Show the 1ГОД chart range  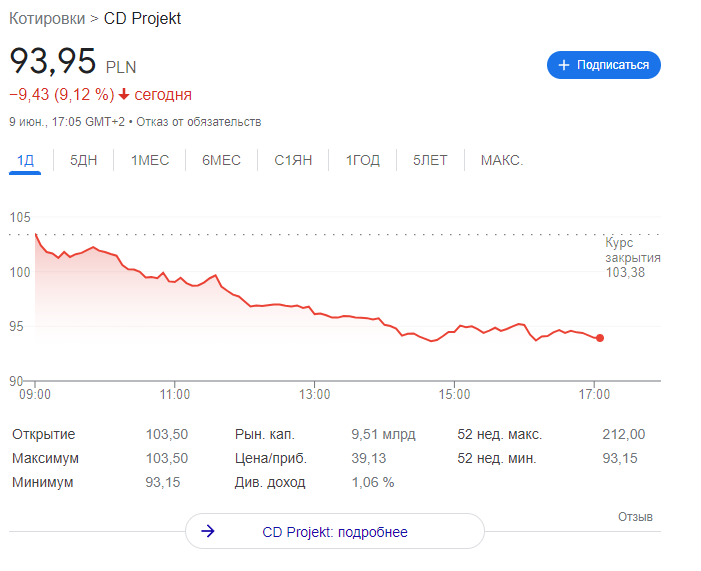[363, 160]
